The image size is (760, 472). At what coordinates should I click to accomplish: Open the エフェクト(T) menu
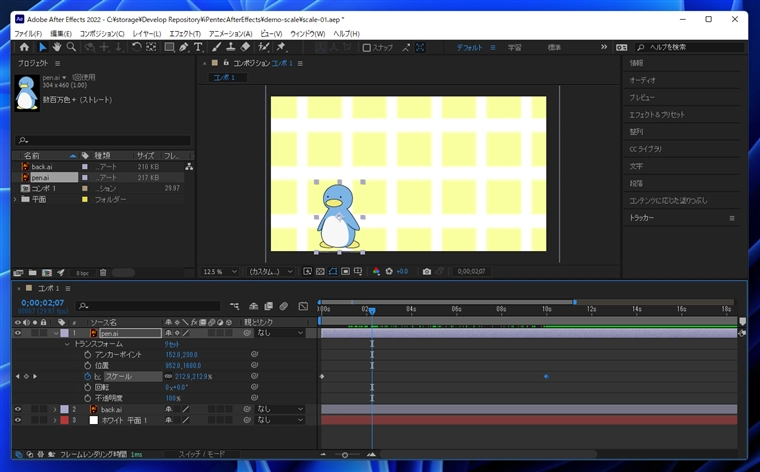pyautogui.click(x=184, y=34)
